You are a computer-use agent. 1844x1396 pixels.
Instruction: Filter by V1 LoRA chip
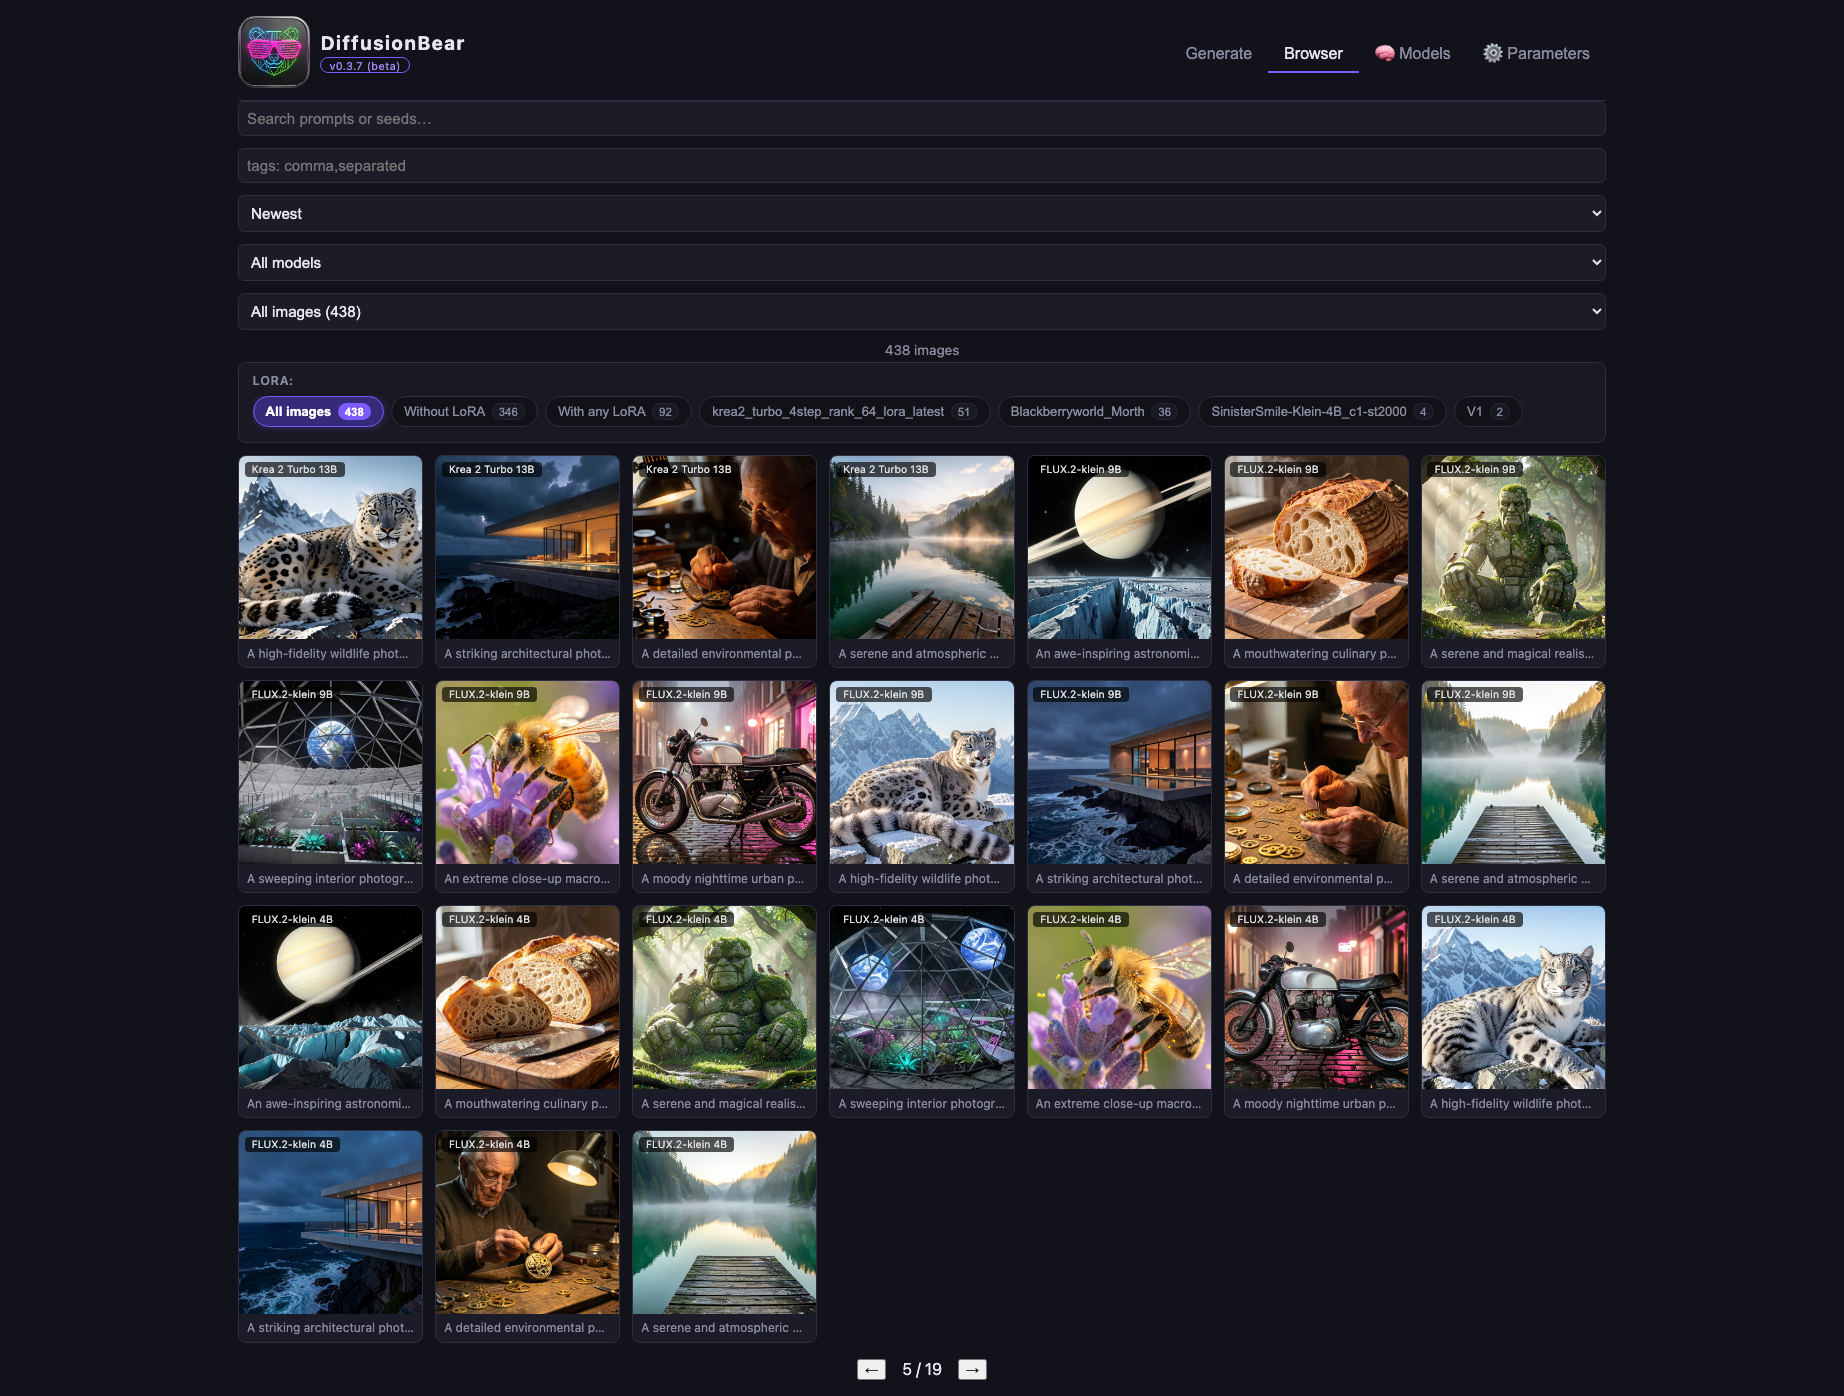tap(1488, 412)
